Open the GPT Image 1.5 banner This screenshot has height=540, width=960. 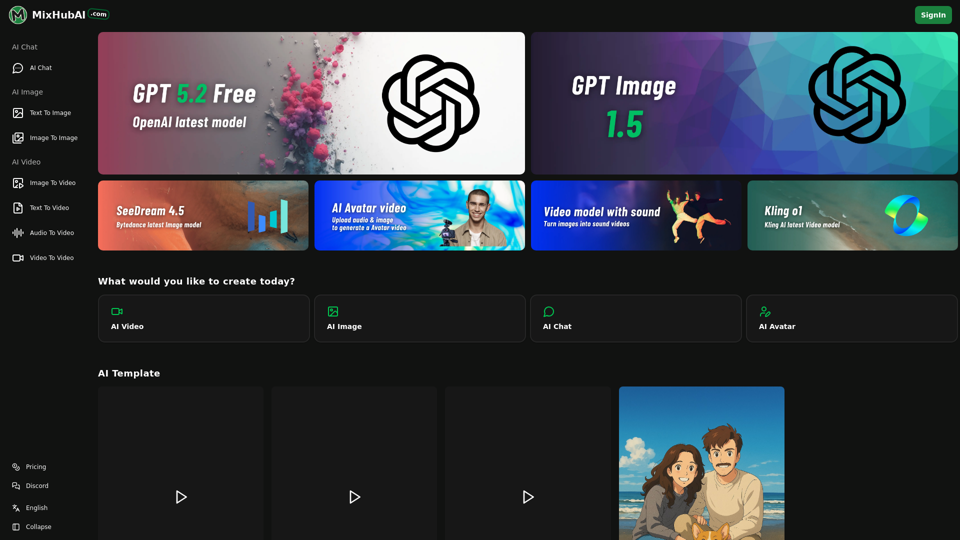pyautogui.click(x=744, y=103)
